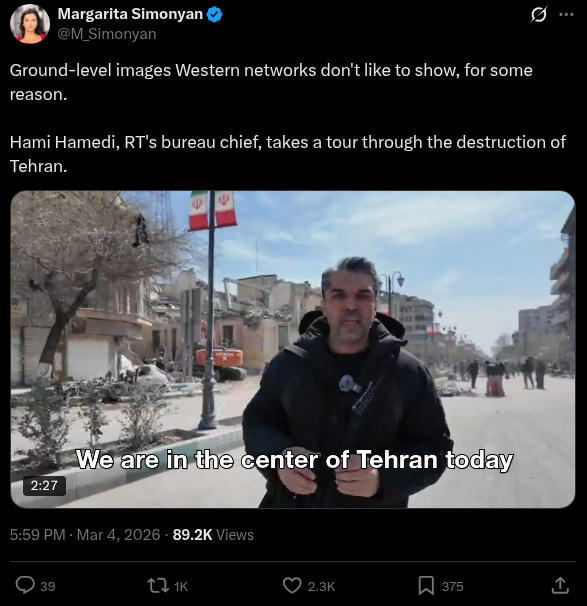Image resolution: width=587 pixels, height=606 pixels.
Task: Open the share upload-arrow icon
Action: (x=560, y=585)
